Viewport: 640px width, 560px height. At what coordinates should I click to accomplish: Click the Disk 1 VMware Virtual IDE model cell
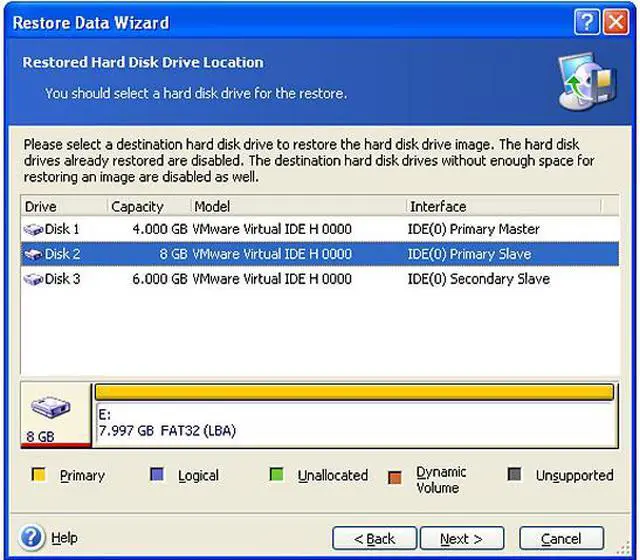272,229
